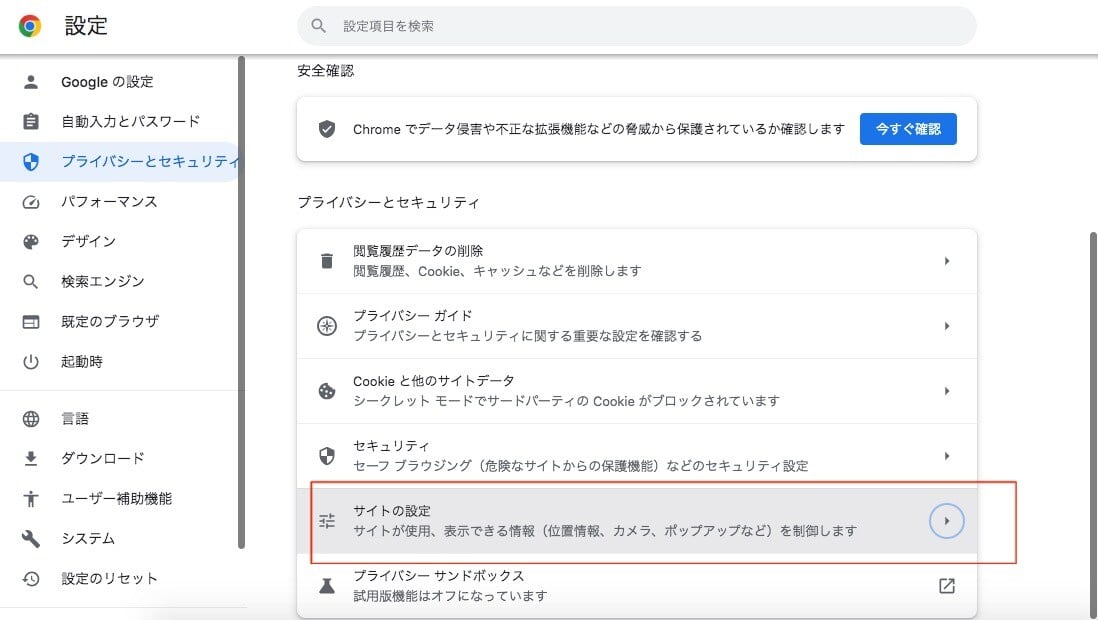The width and height of the screenshot is (1098, 620).
Task: Click the clipboard icon for 自動入力とパスワード
Action: click(x=31, y=122)
